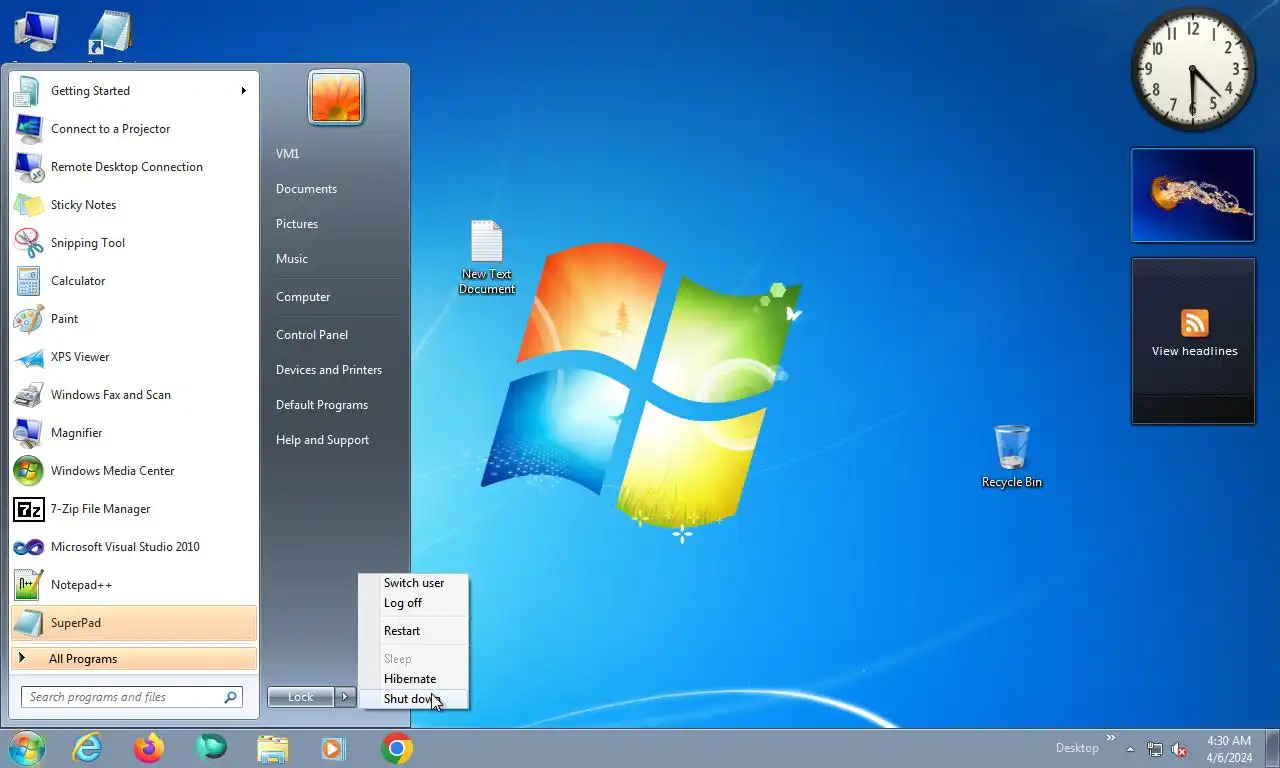
Task: Launch Firefox from the taskbar
Action: [x=149, y=748]
